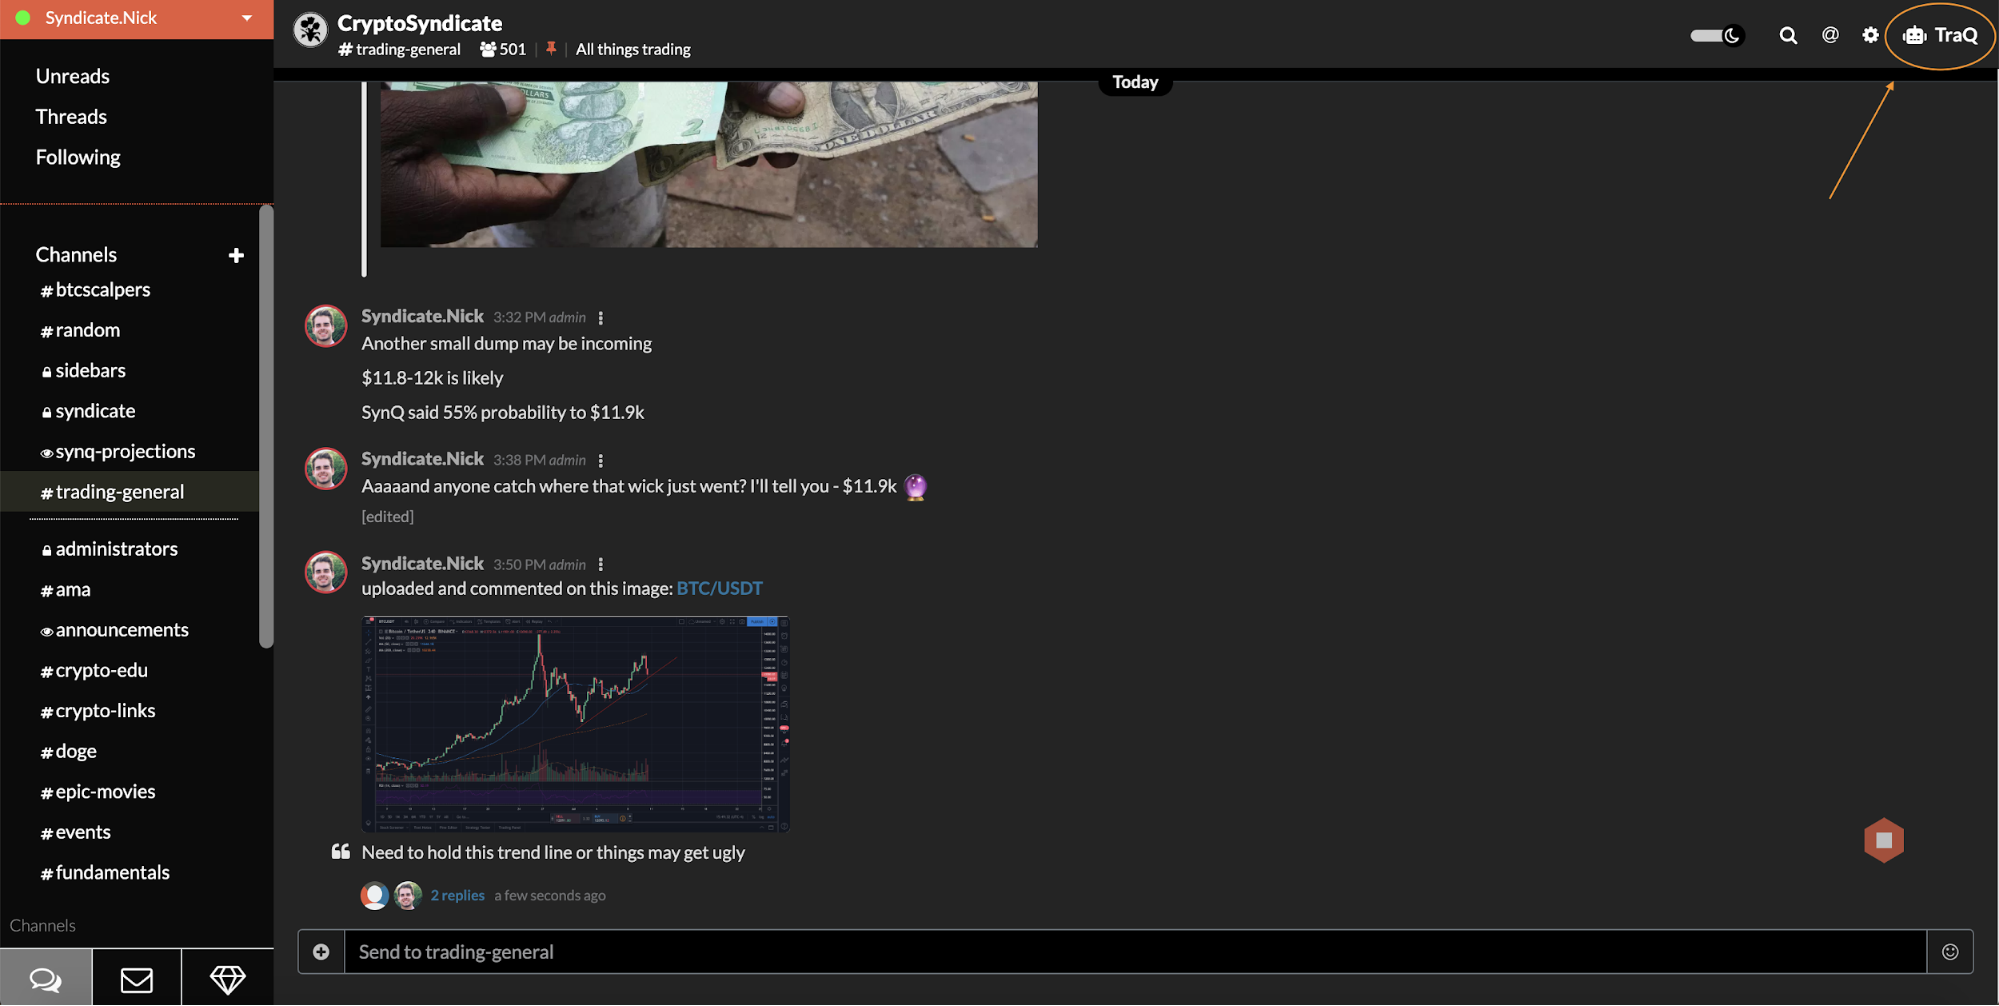Toggle the pinned messages pin icon
Image resolution: width=1999 pixels, height=1006 pixels.
551,48
